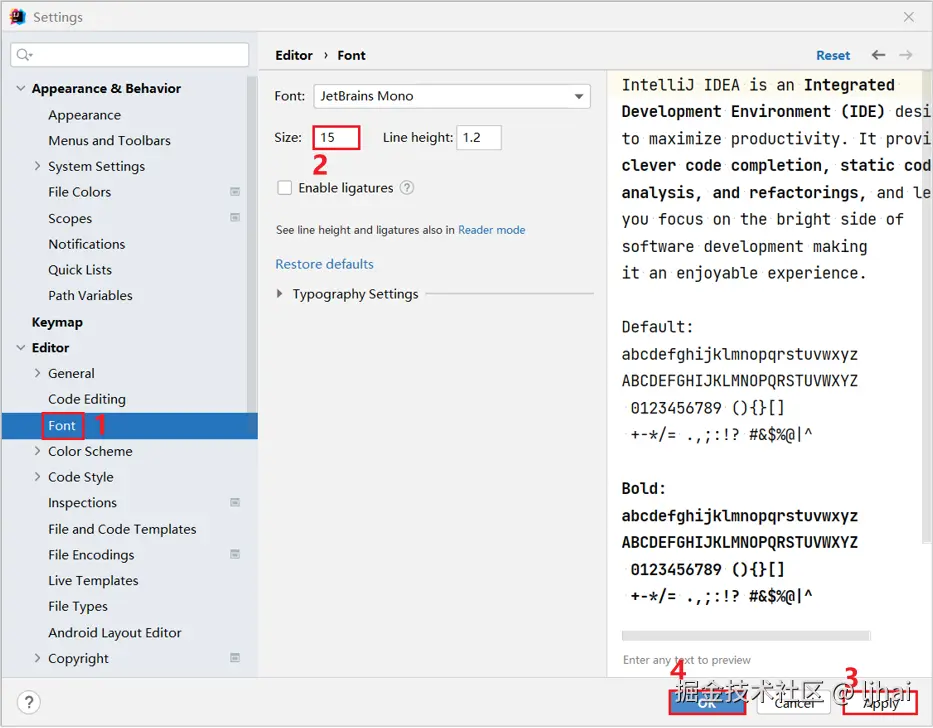Screen dimensions: 933x728
Task: Click the Apply button
Action: [x=881, y=703]
